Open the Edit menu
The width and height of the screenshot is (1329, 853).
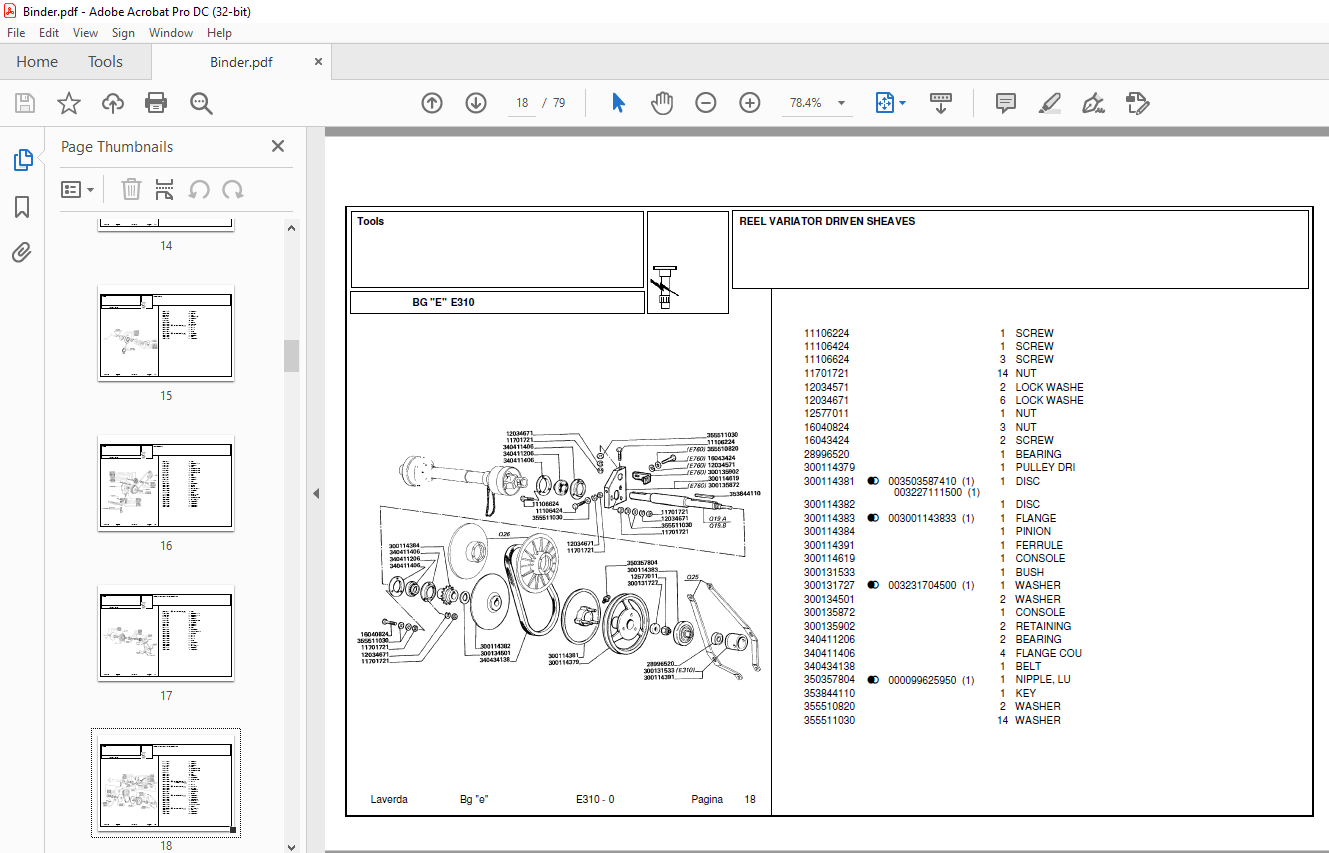[x=49, y=33]
